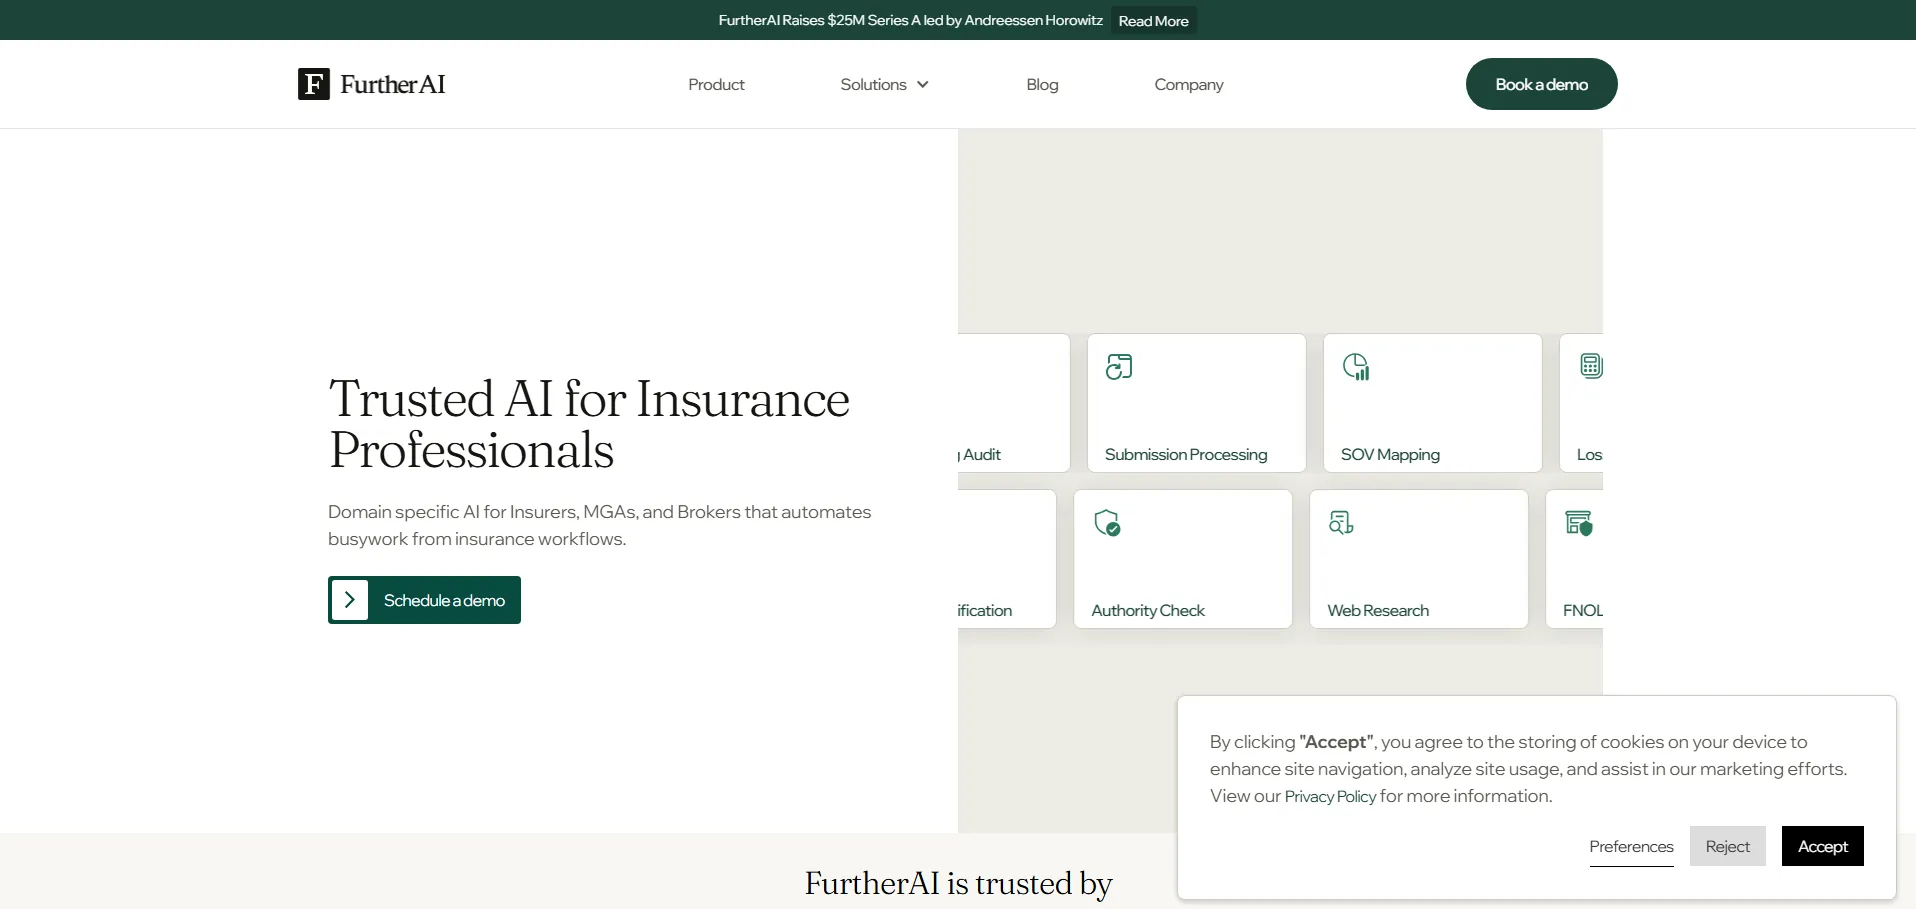Click Read More in the announcement banner
Screen dimensions: 1916x909
tap(1153, 21)
